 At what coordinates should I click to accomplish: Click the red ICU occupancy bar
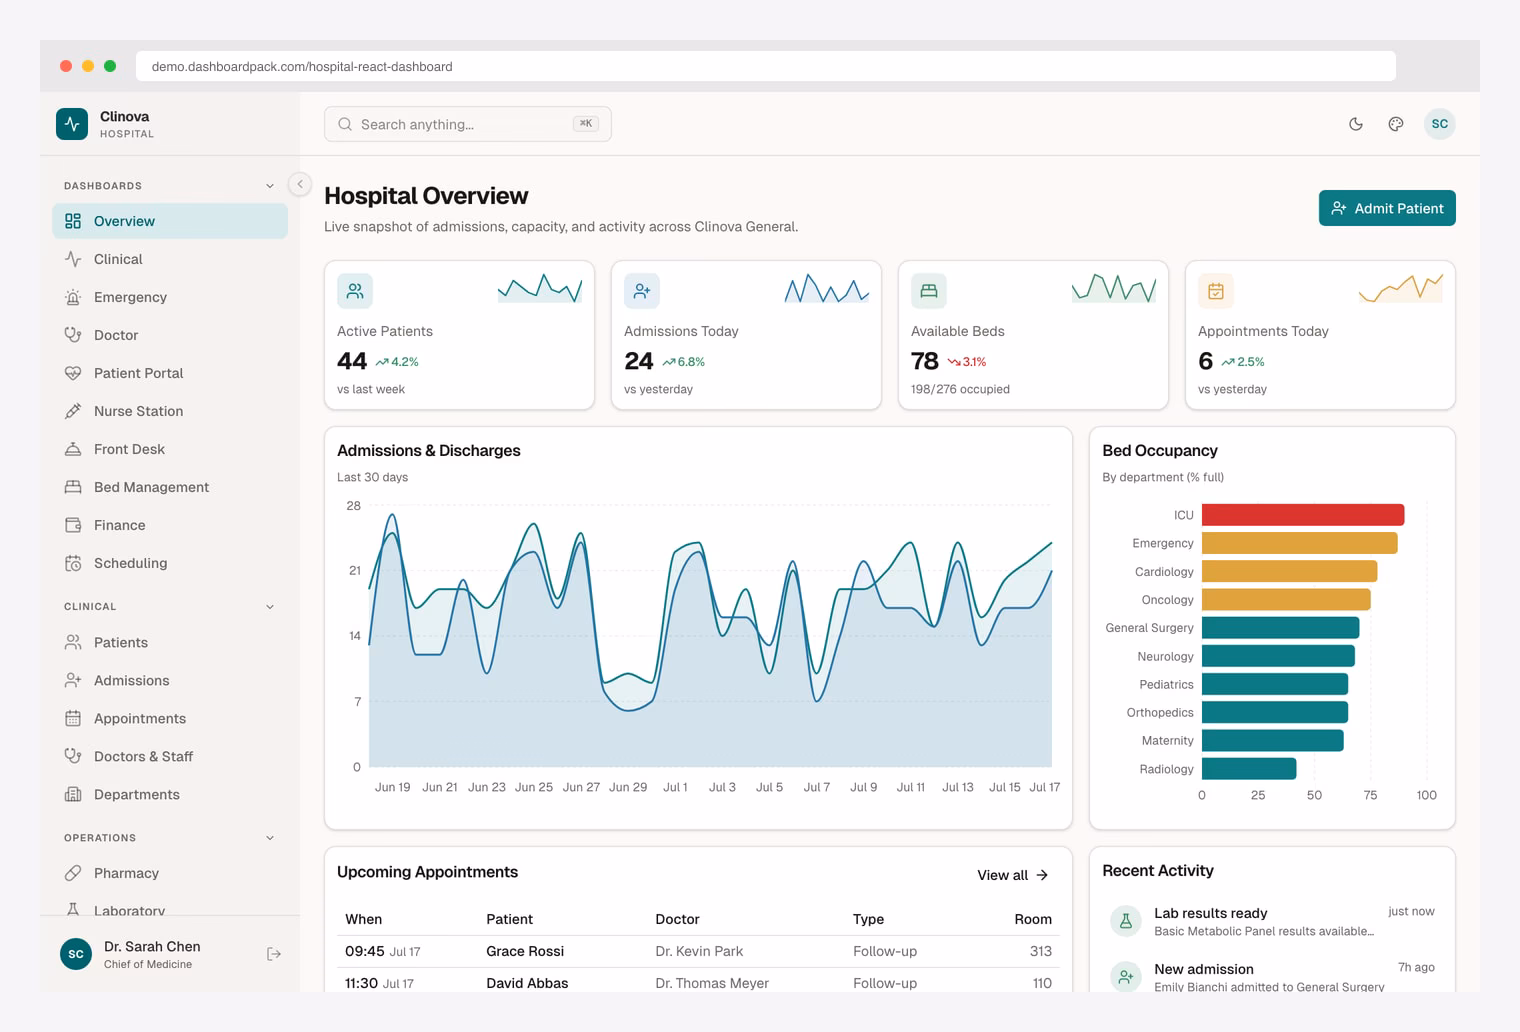click(x=1303, y=515)
